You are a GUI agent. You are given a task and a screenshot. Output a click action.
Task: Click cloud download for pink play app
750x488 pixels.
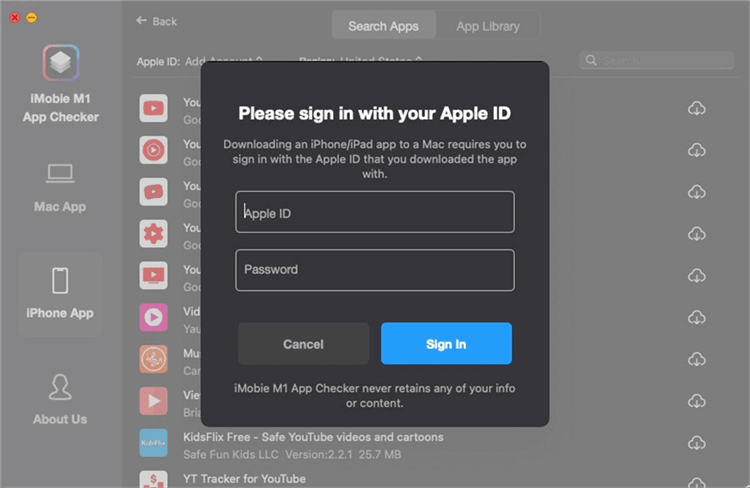tap(697, 318)
